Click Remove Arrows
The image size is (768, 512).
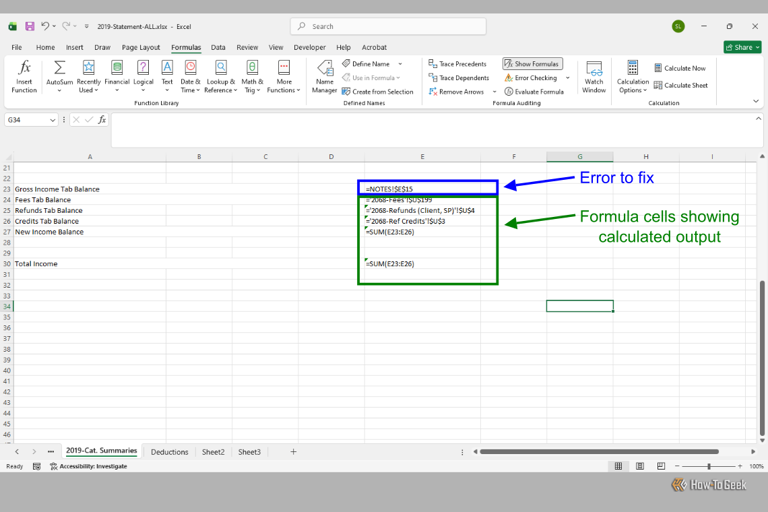456,92
